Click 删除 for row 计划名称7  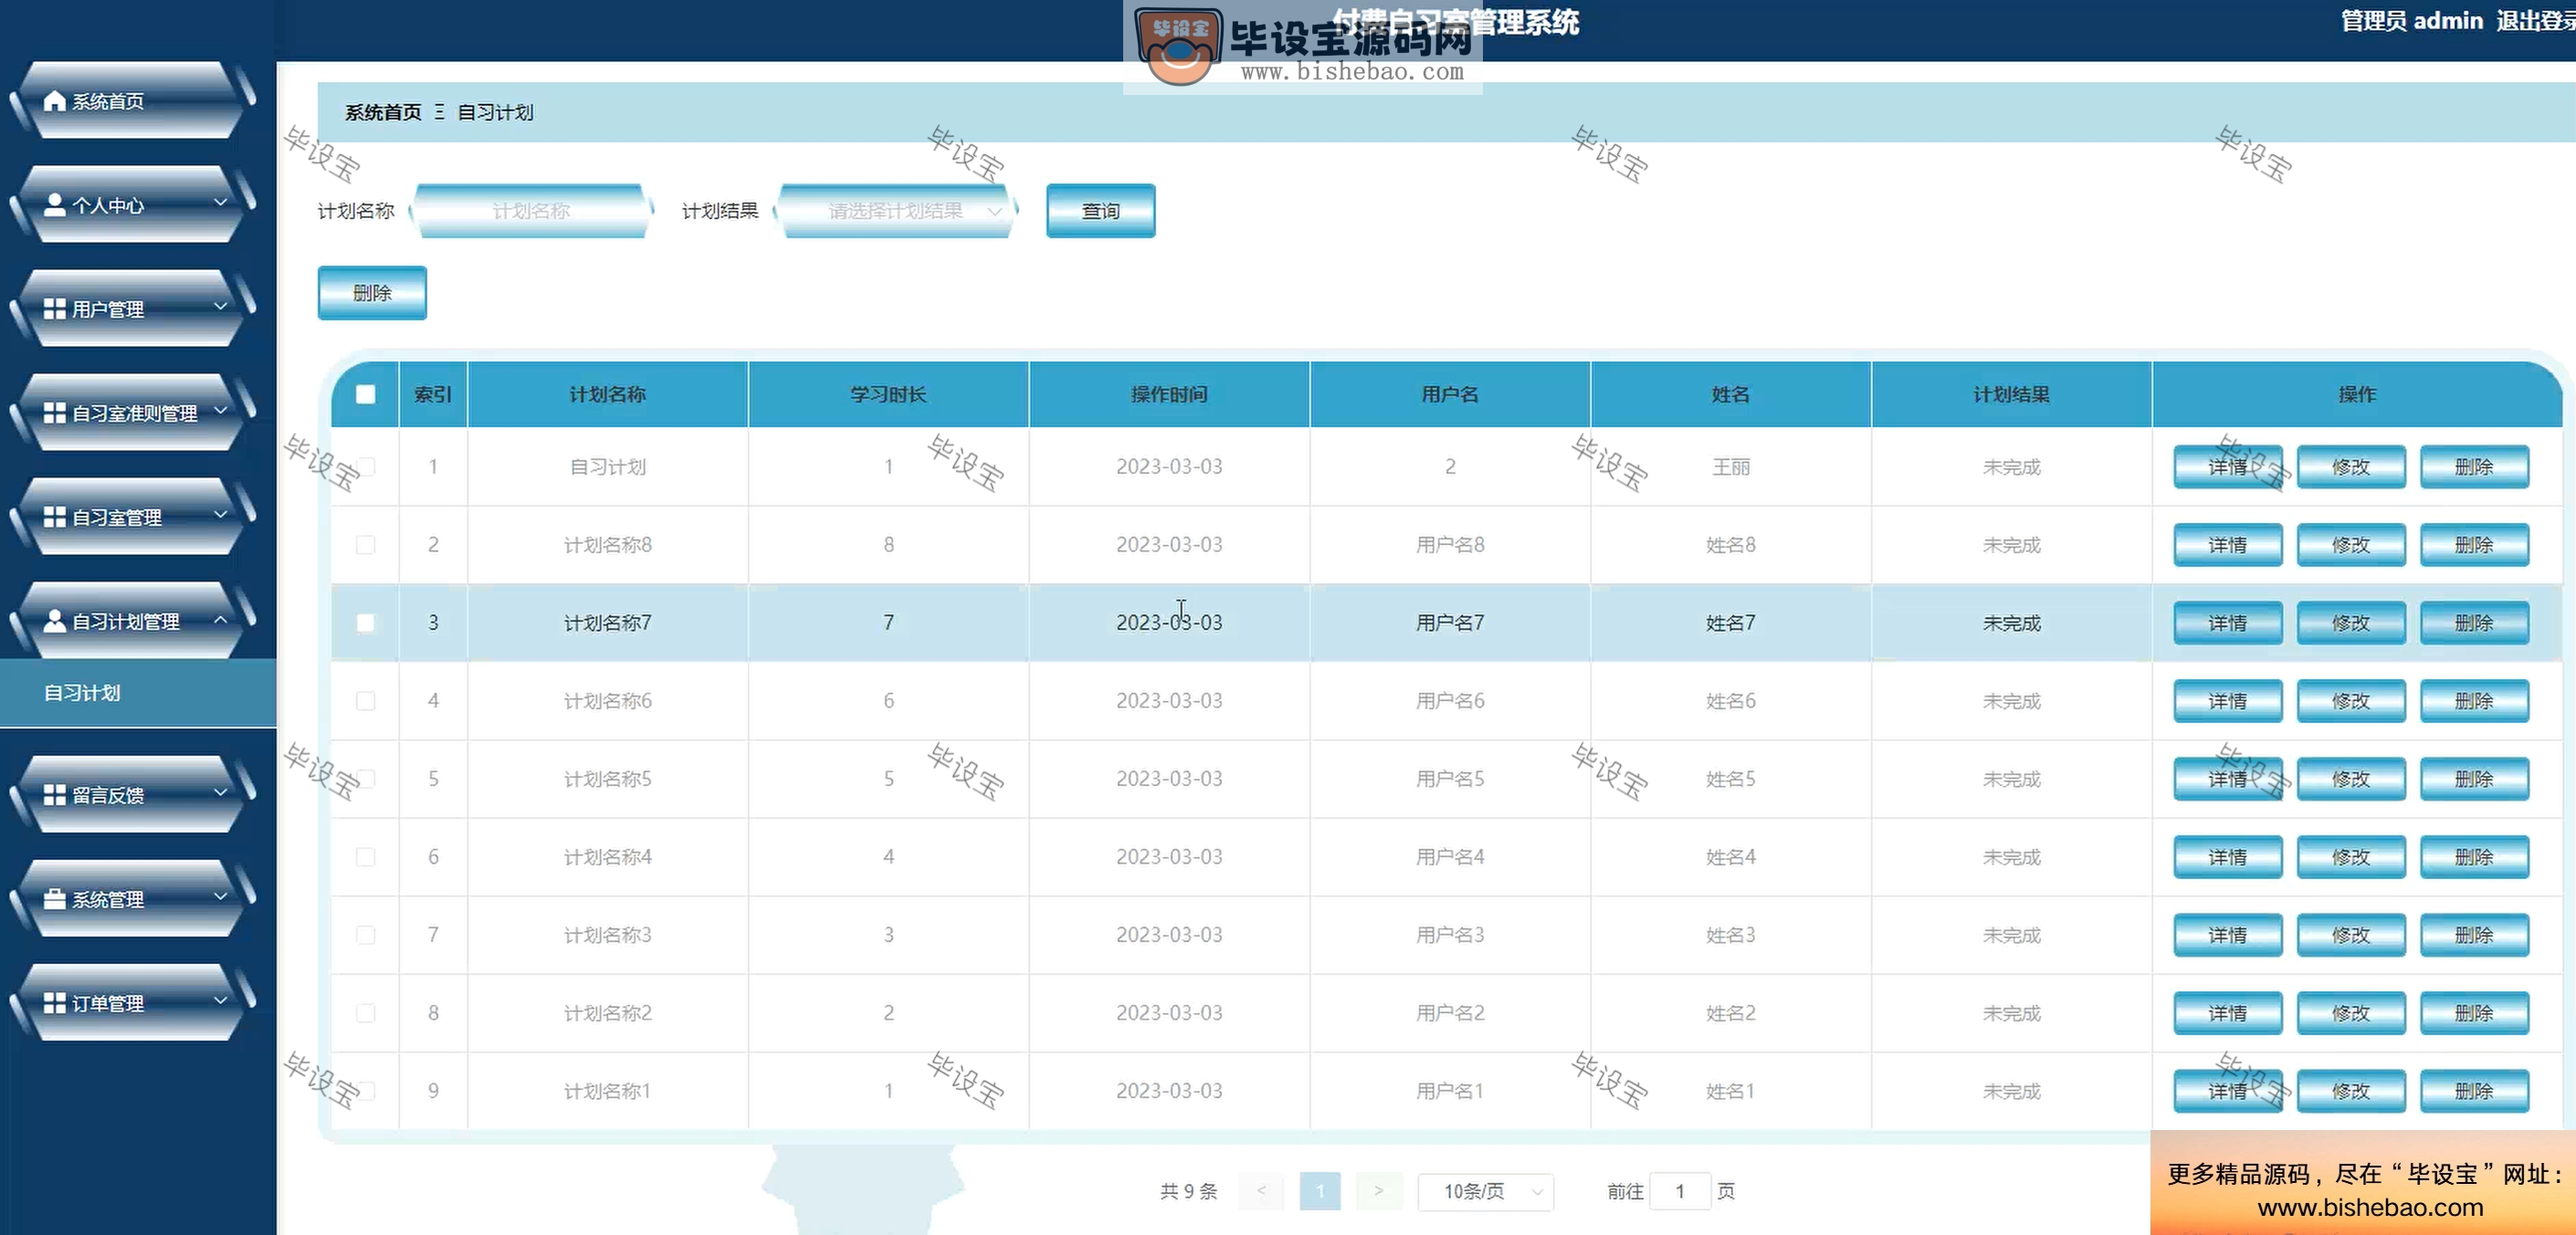[x=2474, y=623]
